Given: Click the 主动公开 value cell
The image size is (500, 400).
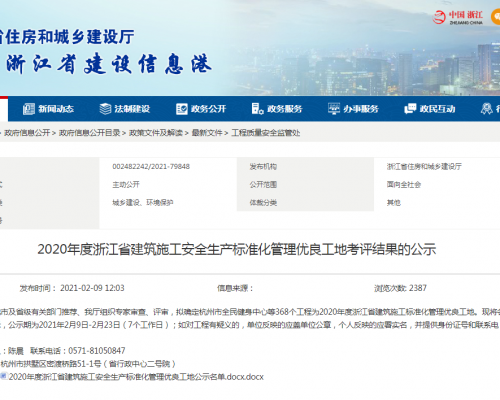Looking at the screenshot, I should (x=126, y=184).
